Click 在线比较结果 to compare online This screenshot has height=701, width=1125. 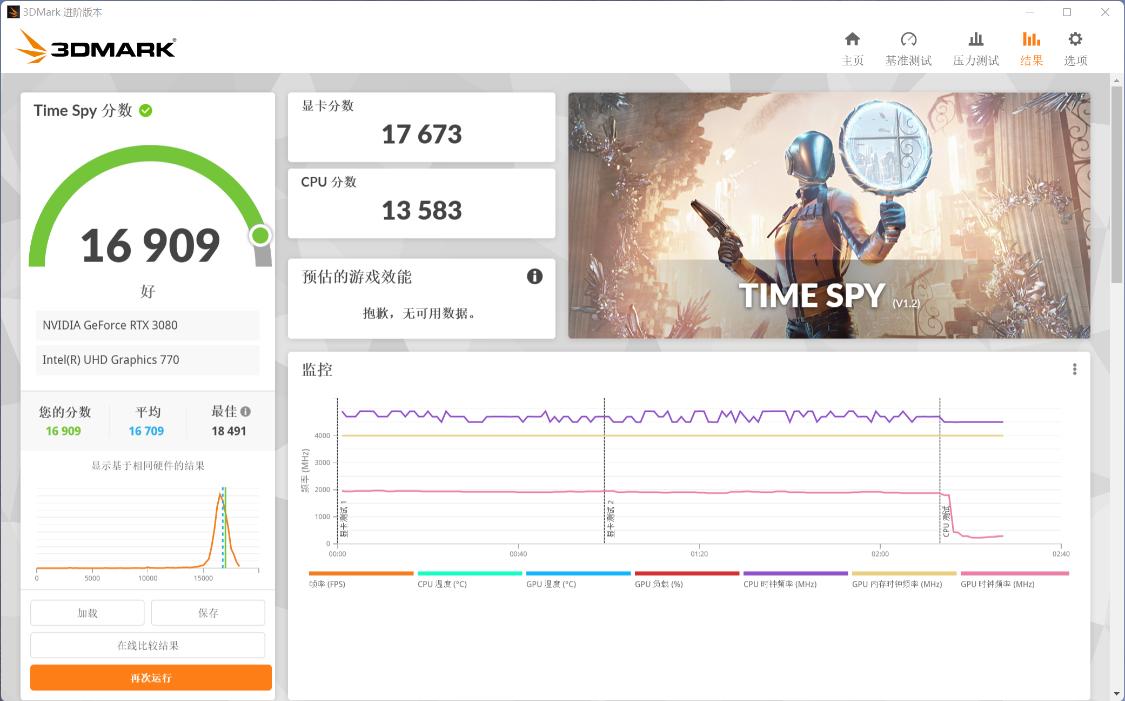coord(148,645)
